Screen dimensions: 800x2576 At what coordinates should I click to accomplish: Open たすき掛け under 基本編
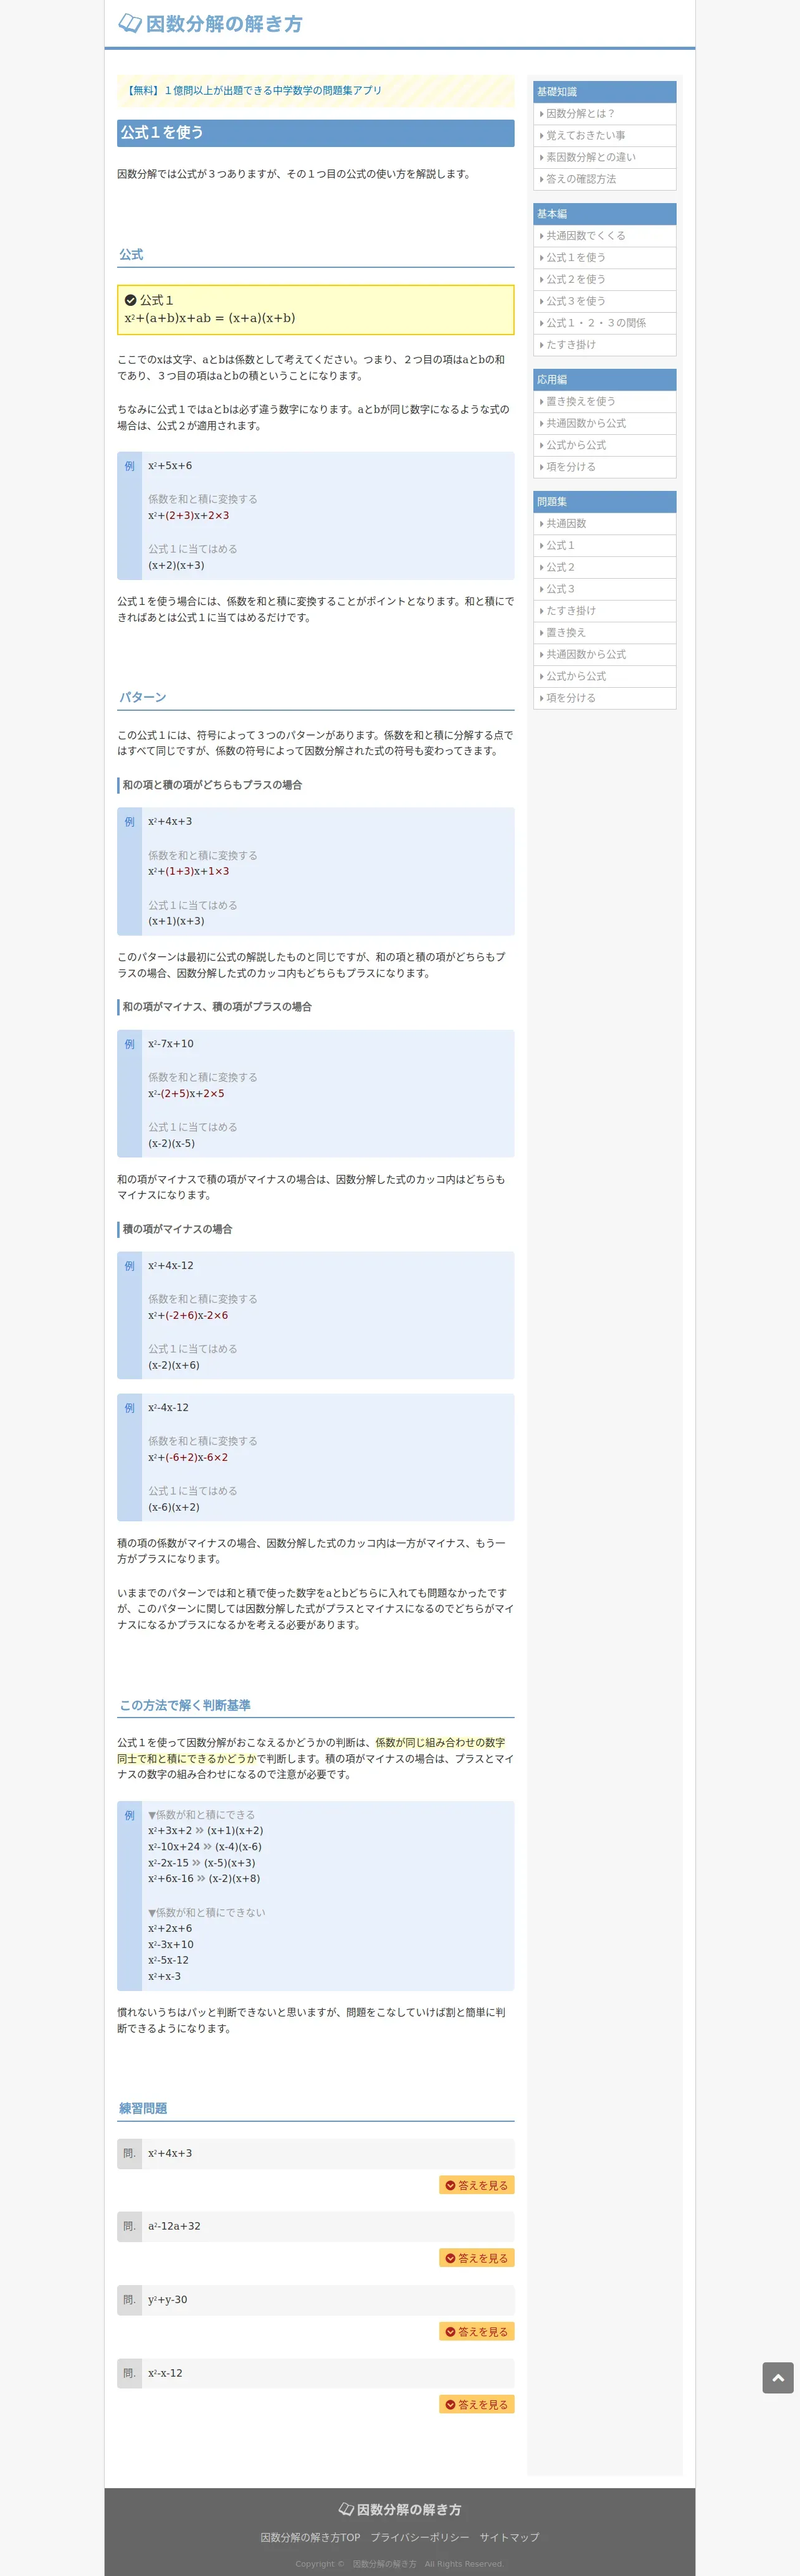pos(604,345)
